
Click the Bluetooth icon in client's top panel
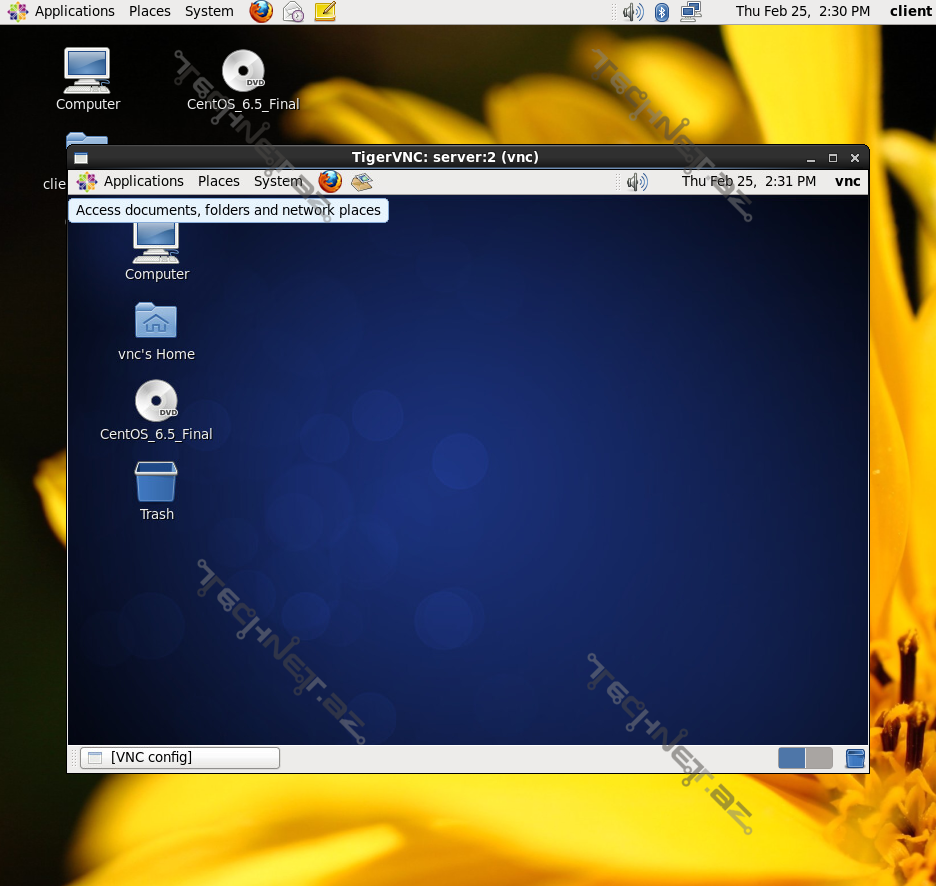pos(661,12)
